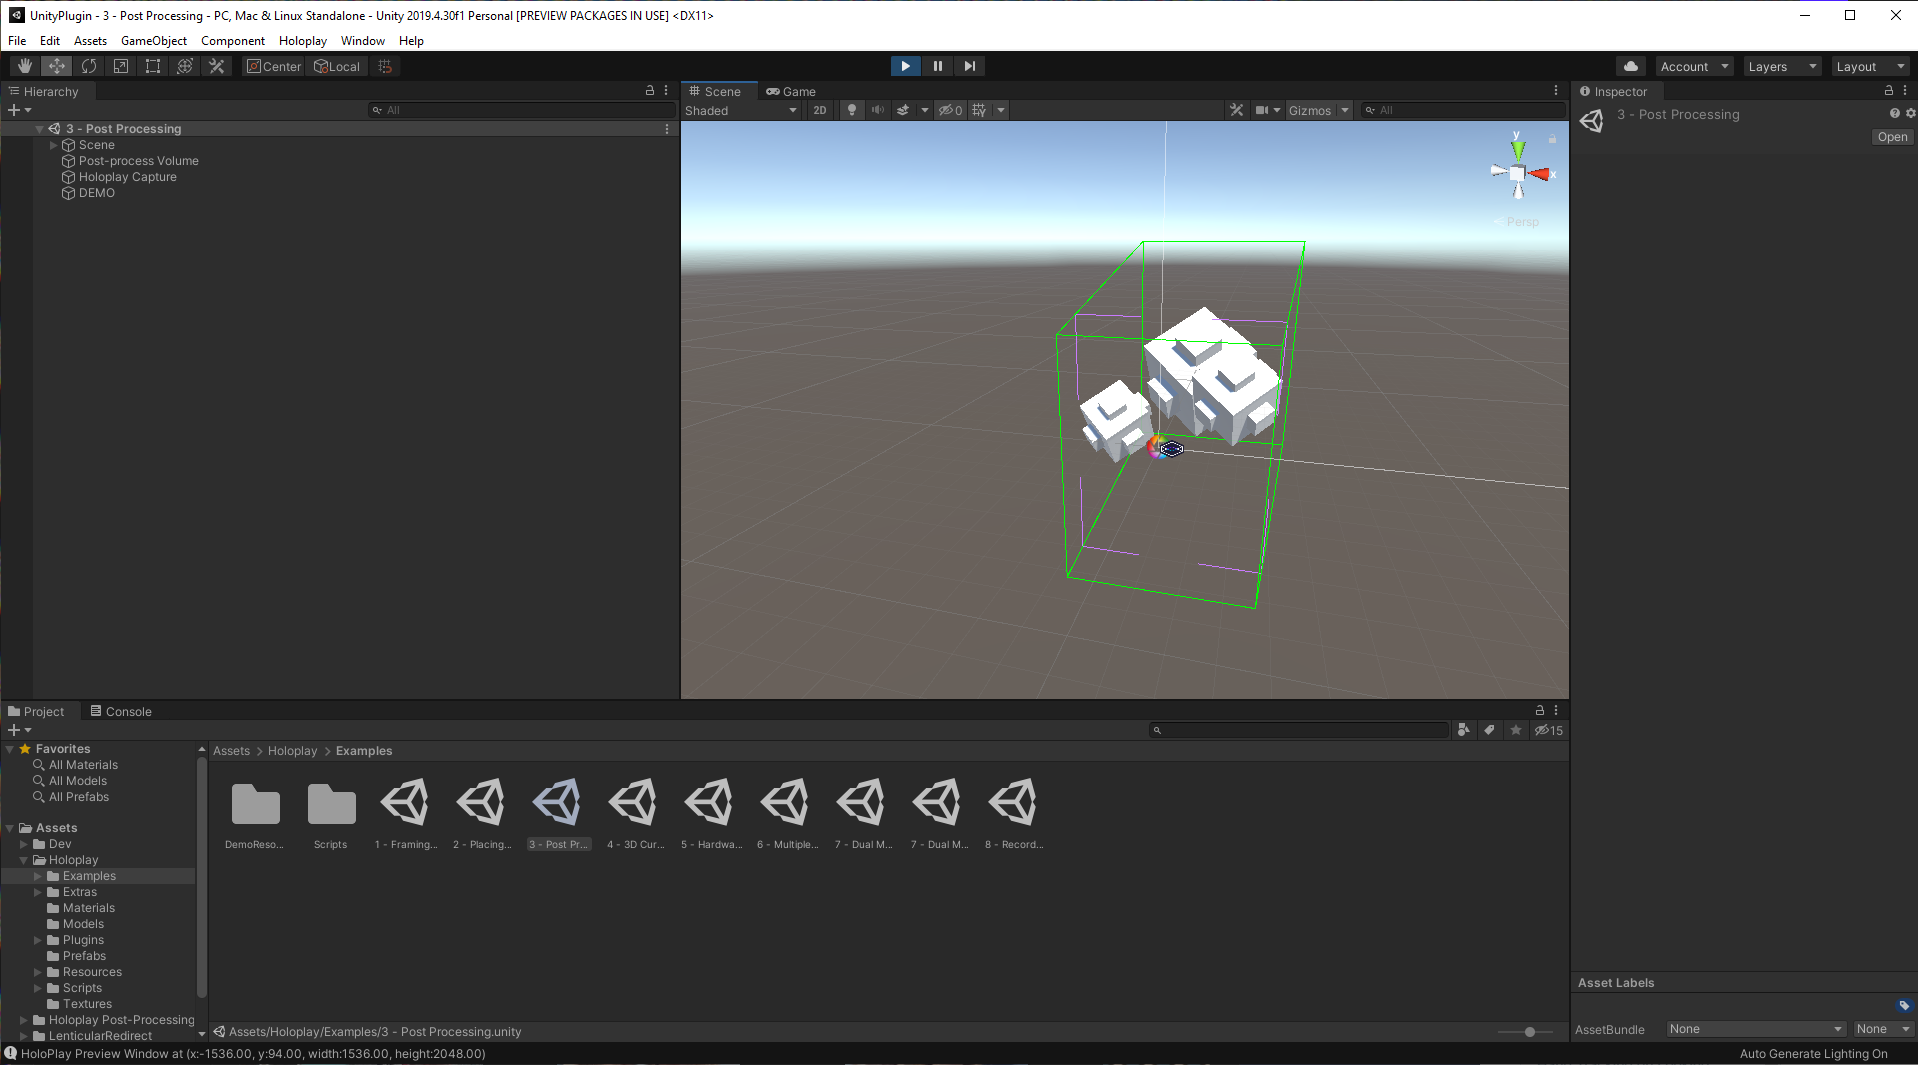Select the Scale tool

121,66
